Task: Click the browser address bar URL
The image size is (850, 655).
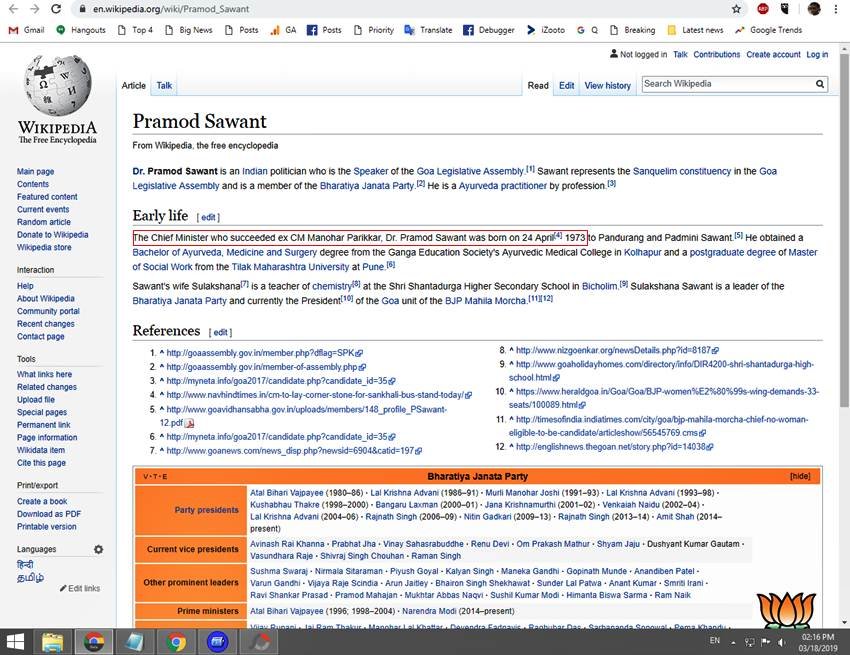Action: click(x=171, y=9)
